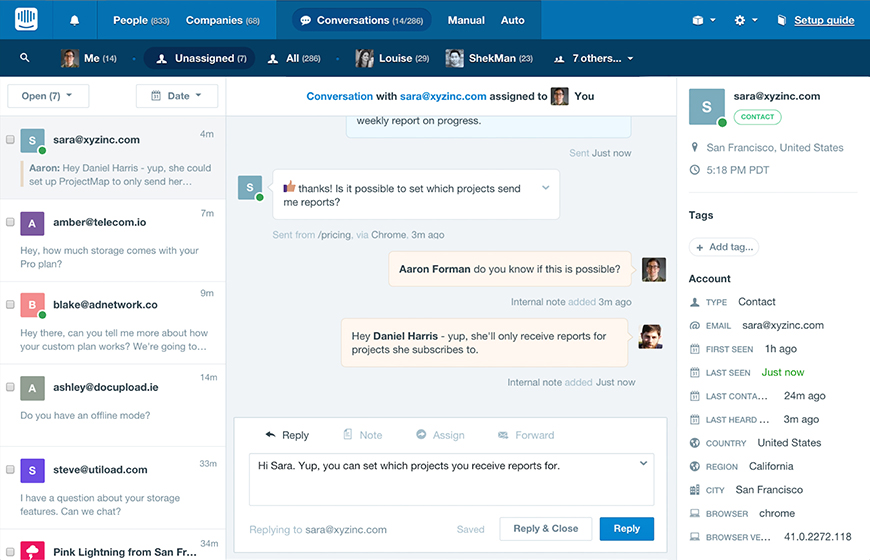Click the steve@utiload.com purple avatar
The height and width of the screenshot is (560, 870).
click(x=32, y=471)
